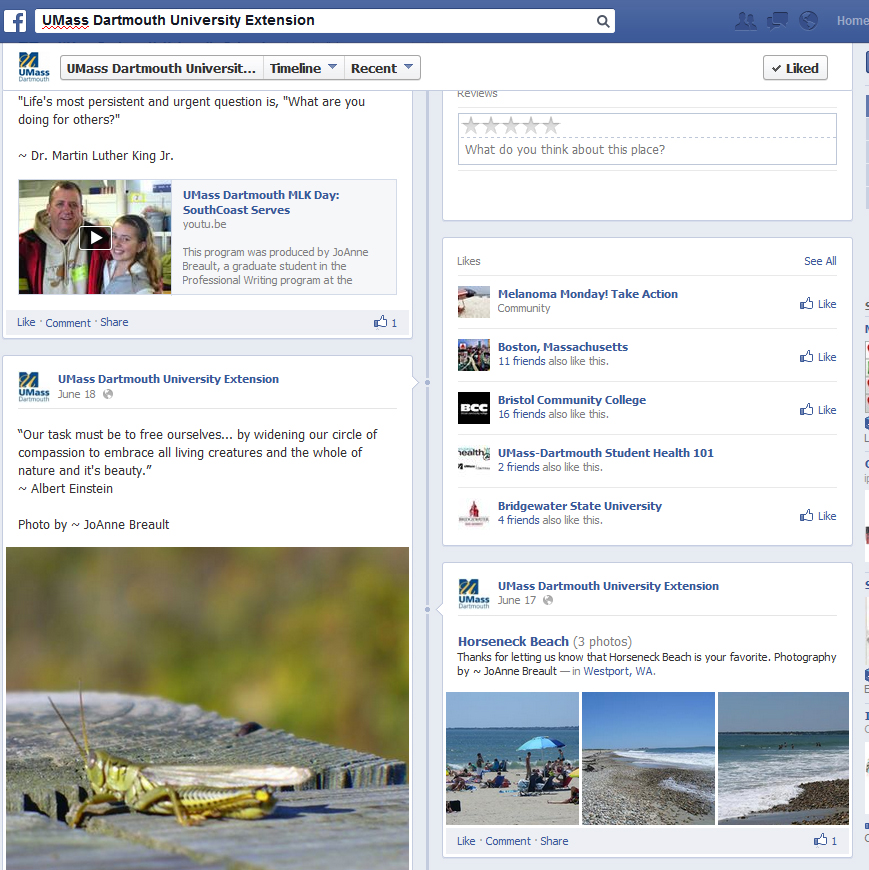Toggle the Liked button for this page
The height and width of the screenshot is (870, 869).
pos(795,68)
